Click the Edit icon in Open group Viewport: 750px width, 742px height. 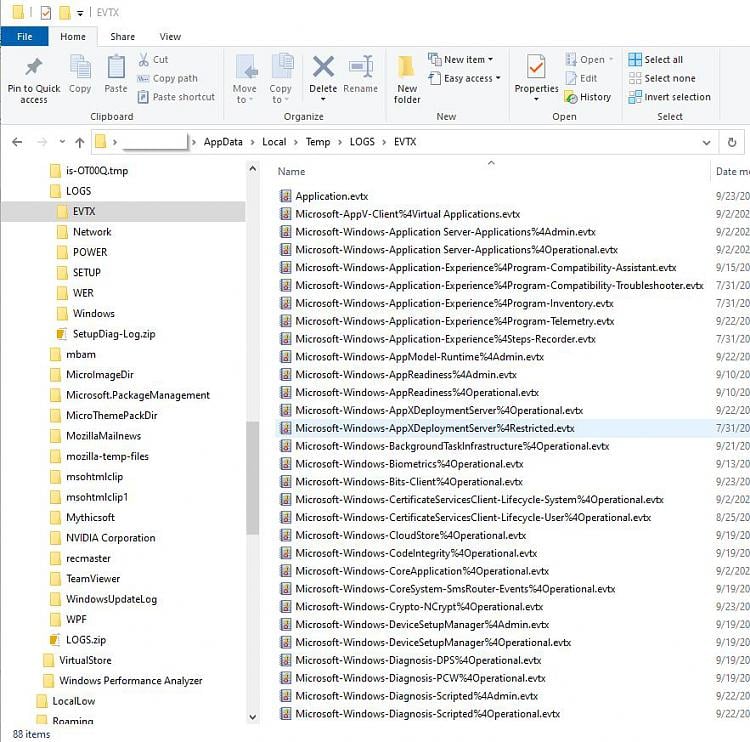coord(571,78)
